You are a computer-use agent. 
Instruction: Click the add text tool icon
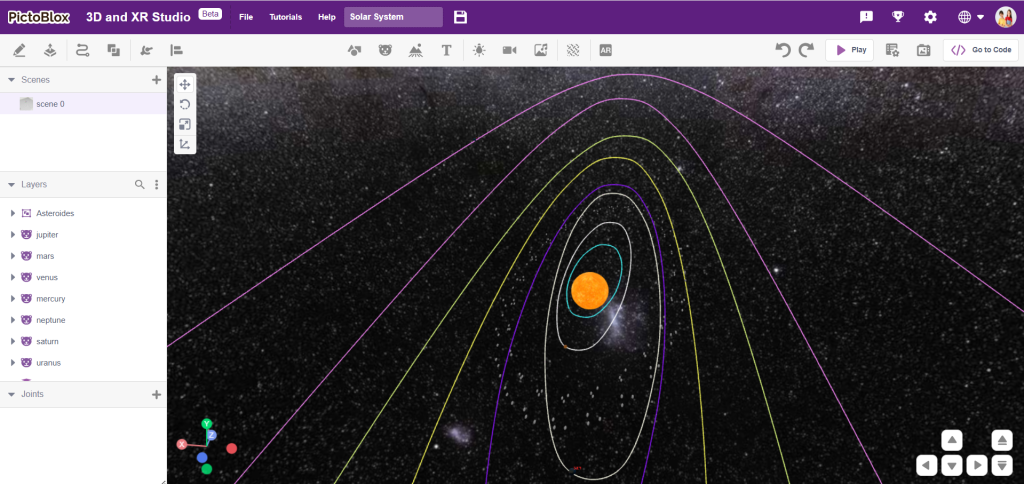(x=446, y=50)
